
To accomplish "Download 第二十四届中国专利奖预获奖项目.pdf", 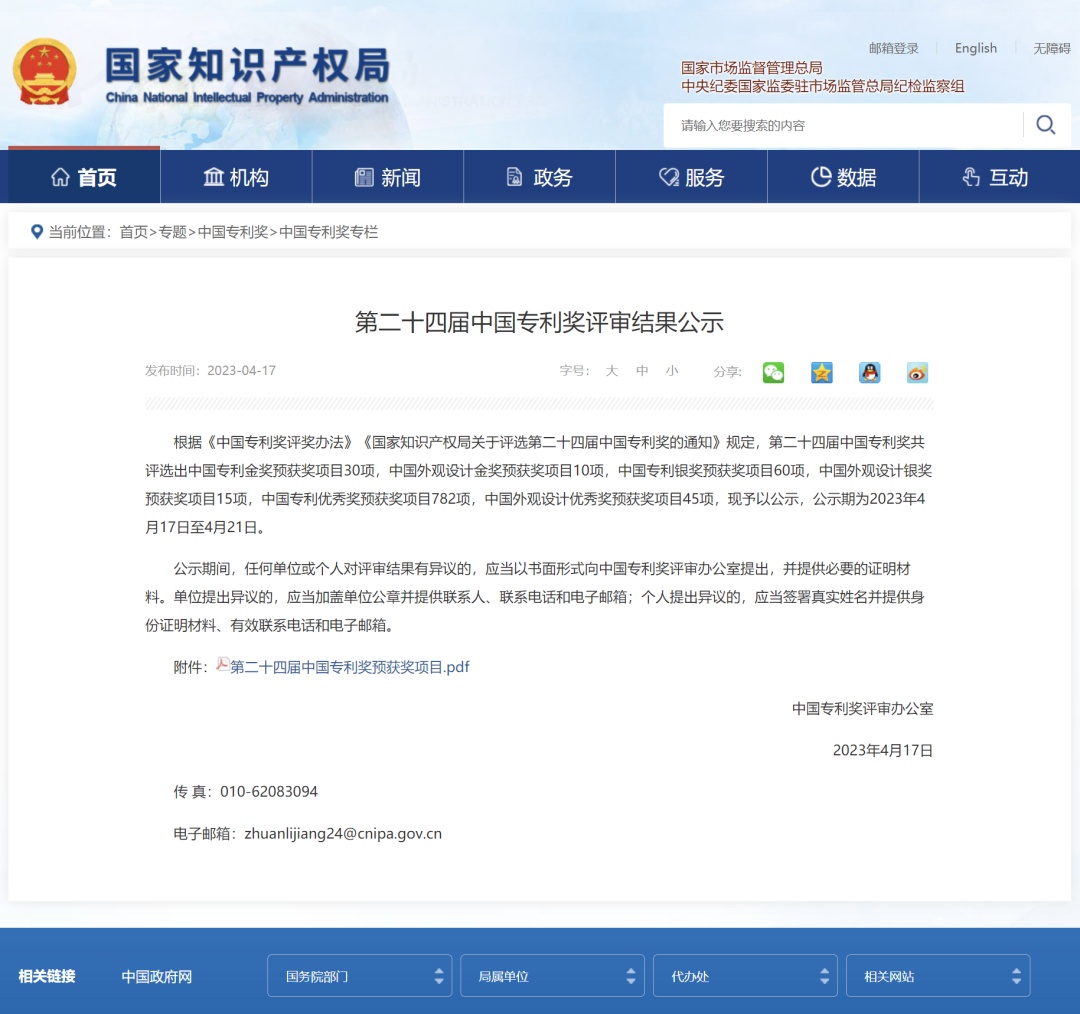I will pyautogui.click(x=349, y=667).
